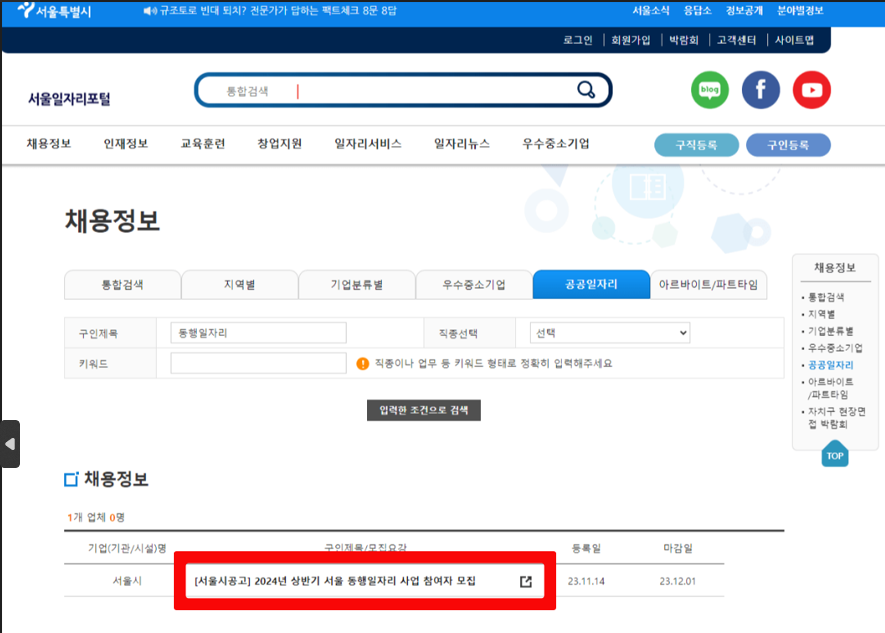The image size is (885, 633).
Task: Click 우수중소기업 in the right sidebar
Action: pos(835,348)
